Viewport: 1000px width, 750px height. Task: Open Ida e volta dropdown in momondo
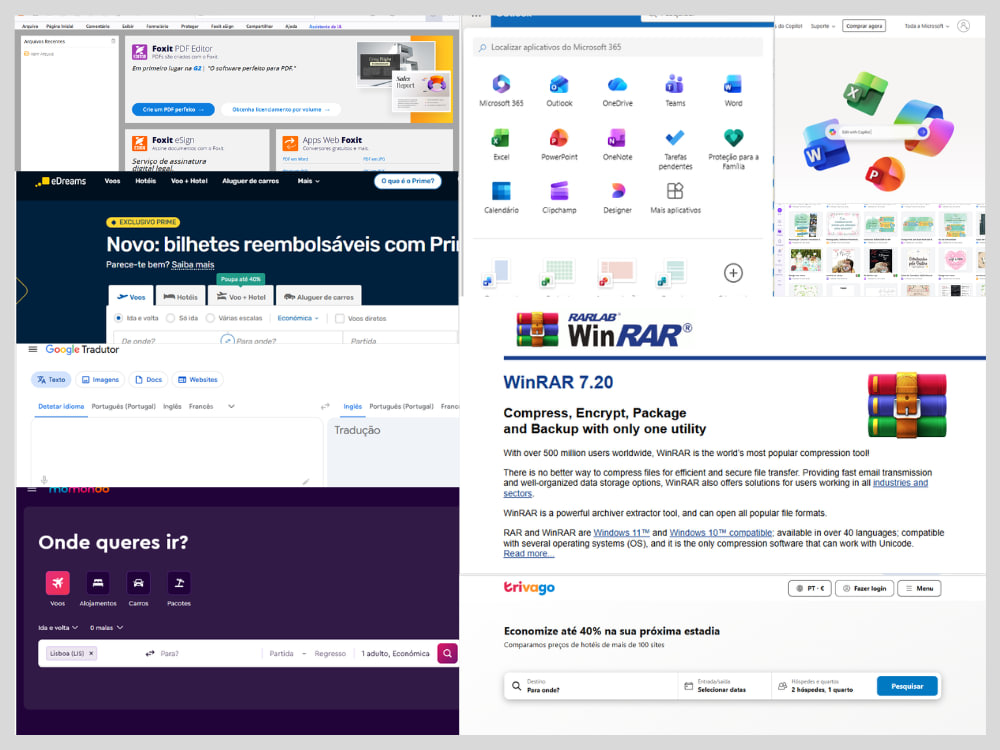pos(58,628)
